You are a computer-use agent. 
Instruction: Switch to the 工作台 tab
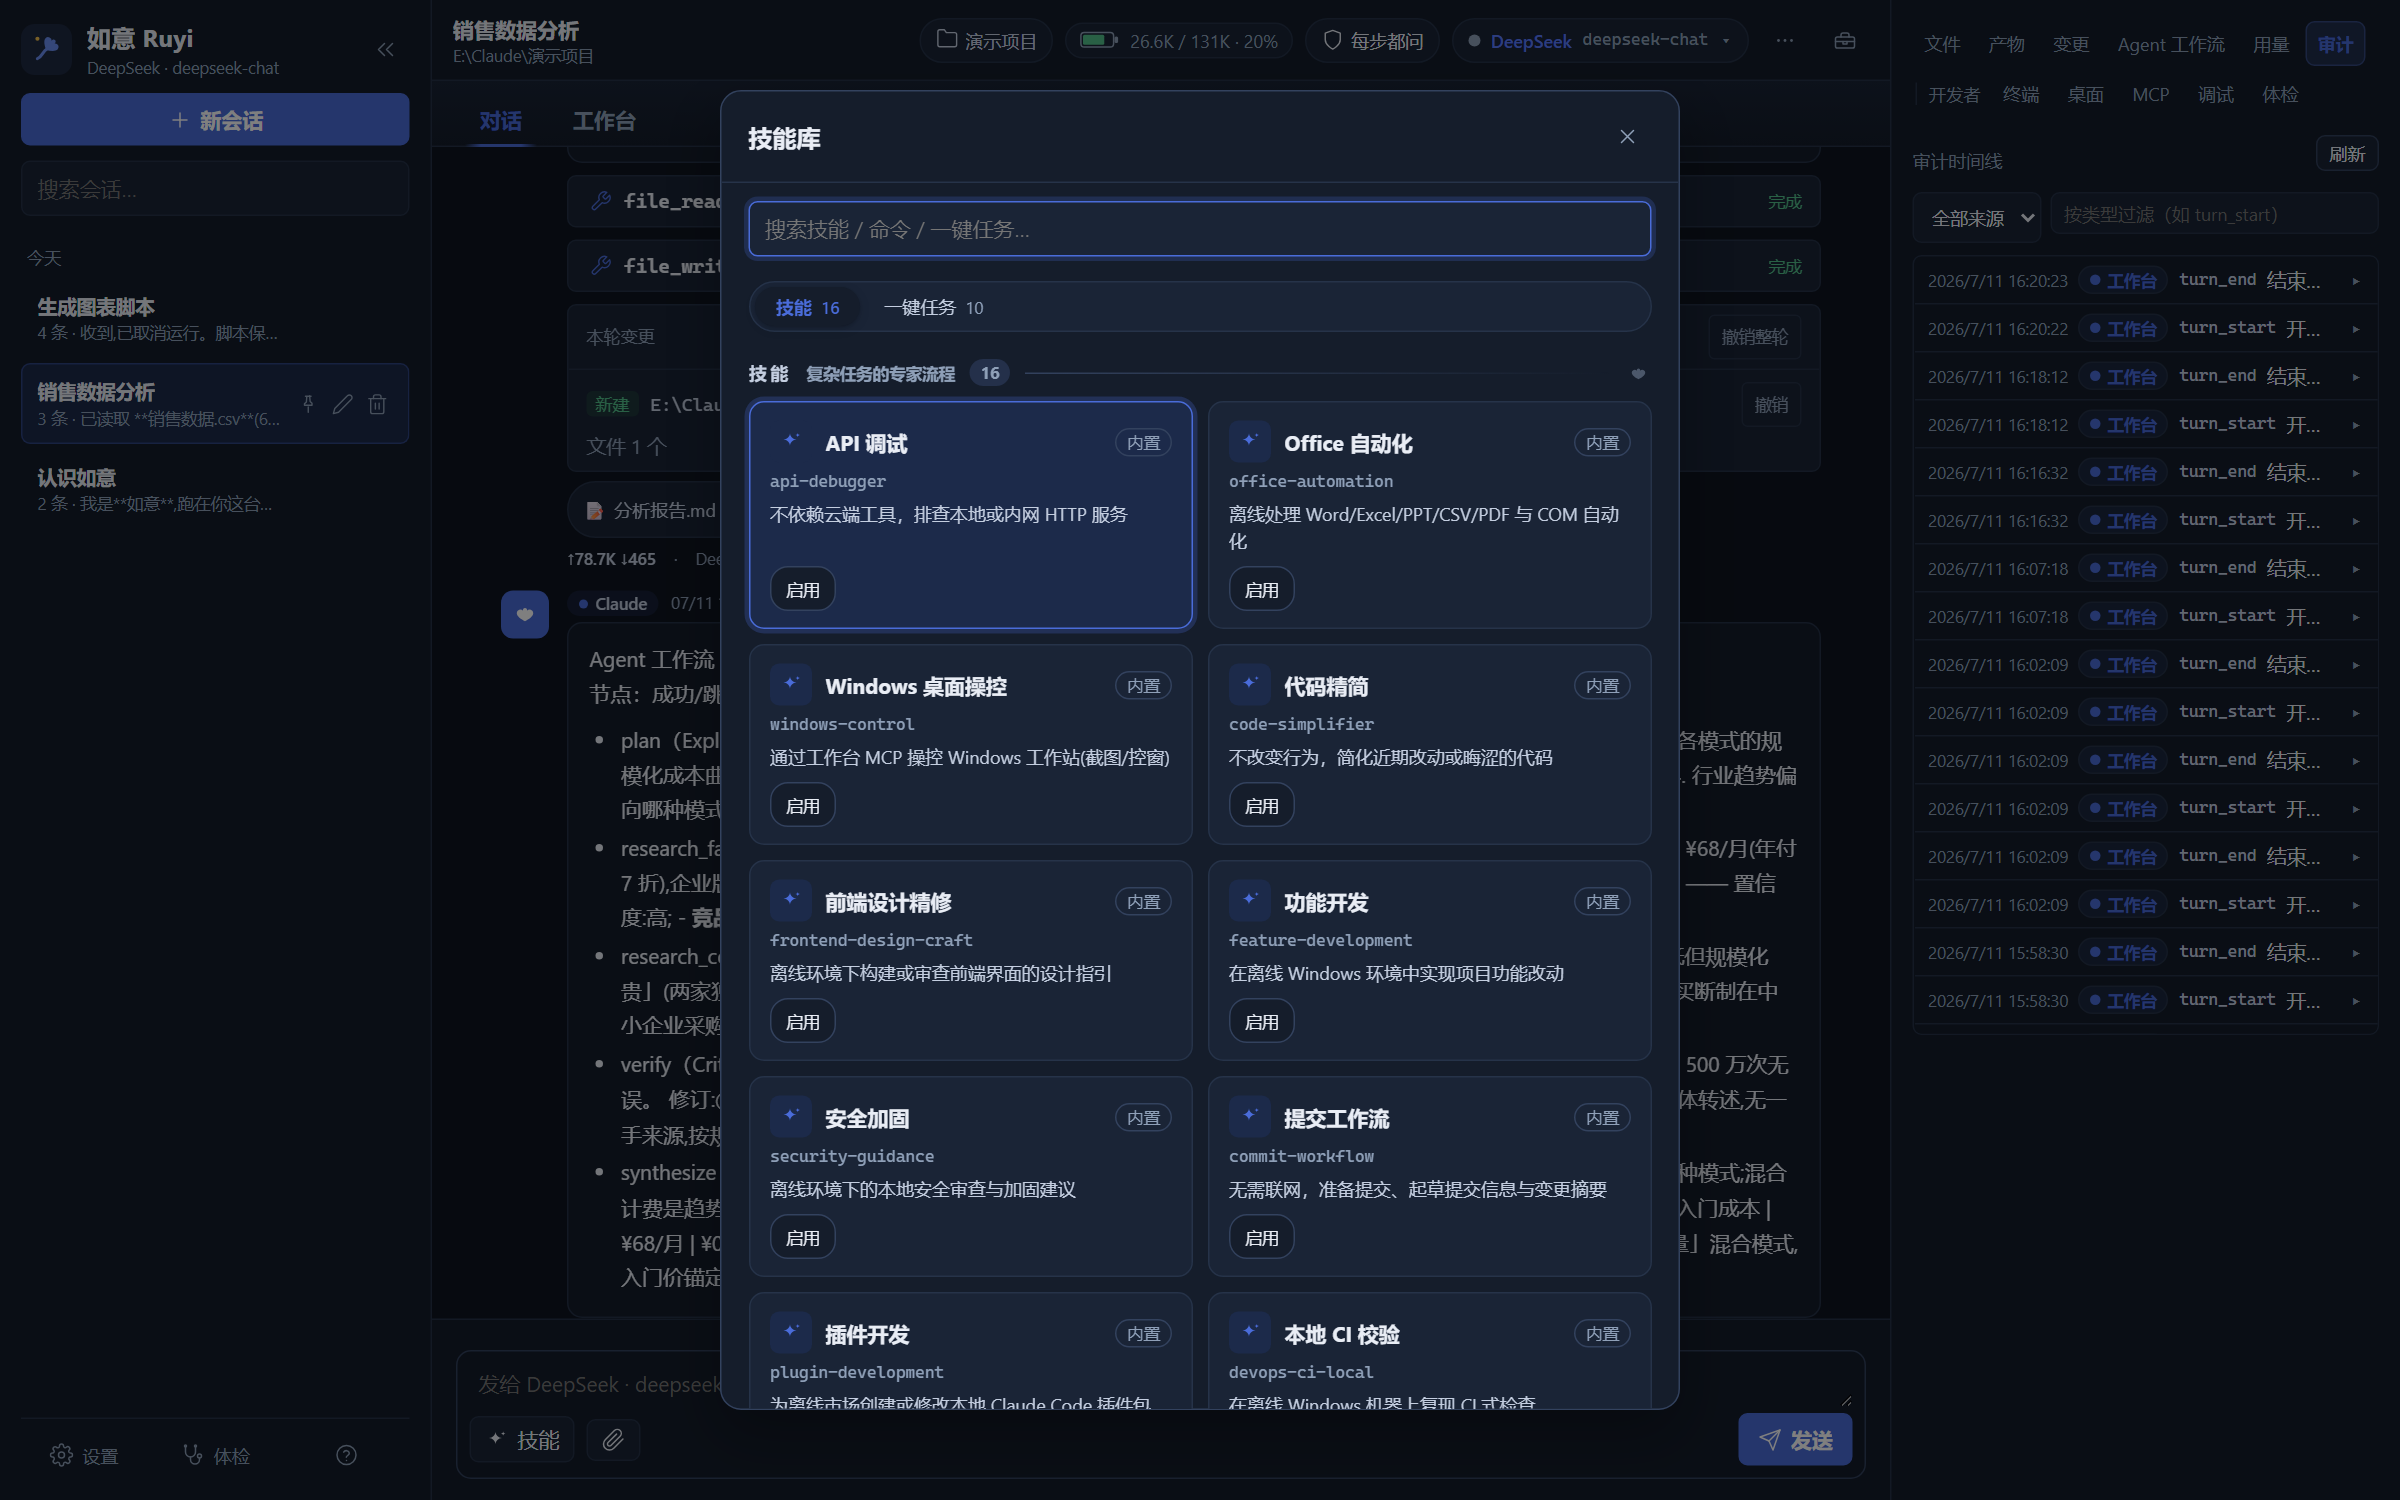point(604,121)
